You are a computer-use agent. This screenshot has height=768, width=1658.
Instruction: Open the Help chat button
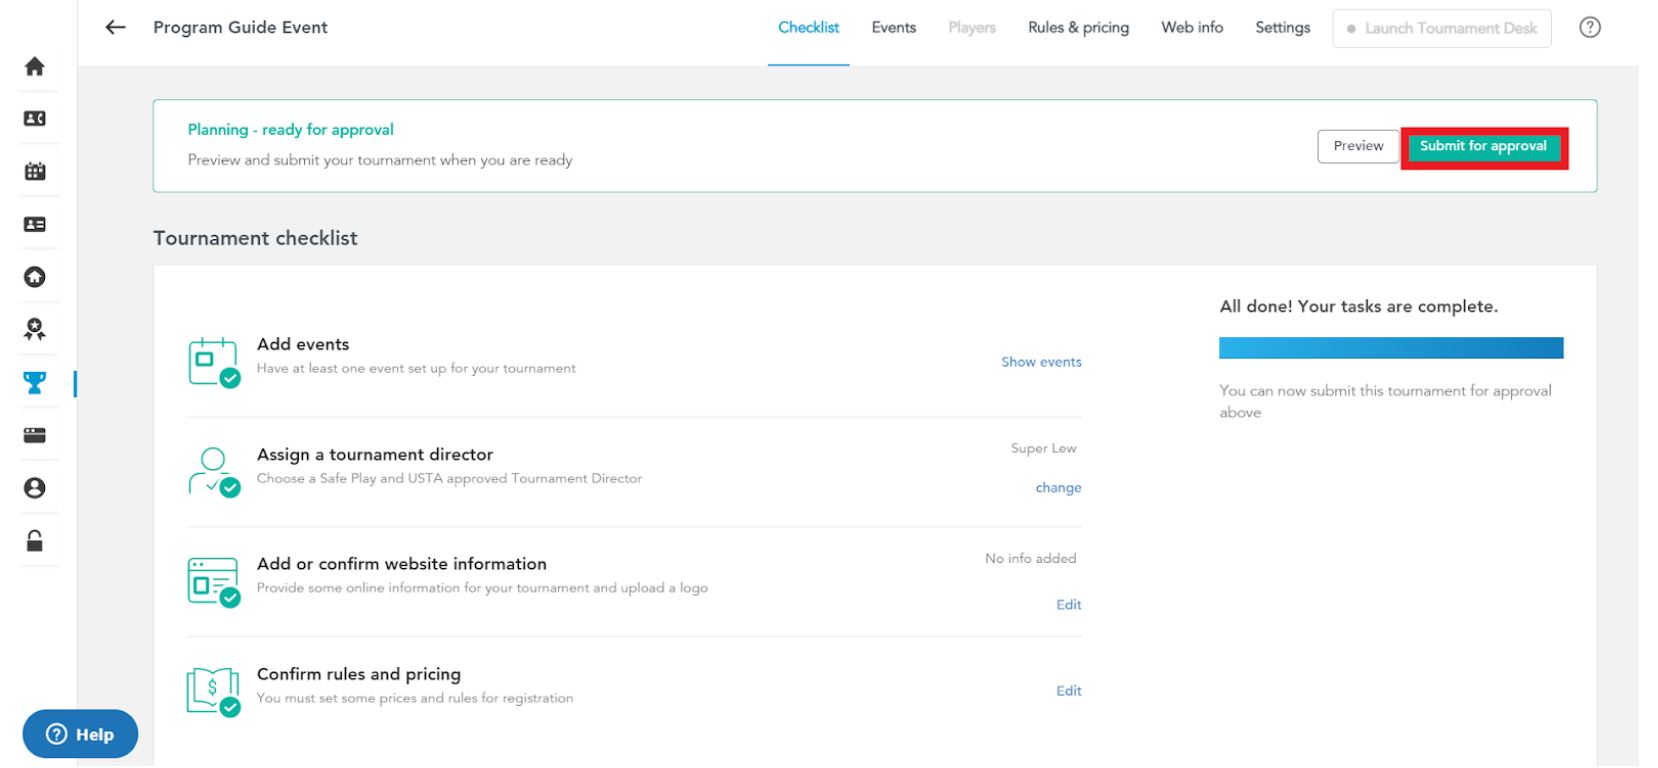click(x=80, y=734)
